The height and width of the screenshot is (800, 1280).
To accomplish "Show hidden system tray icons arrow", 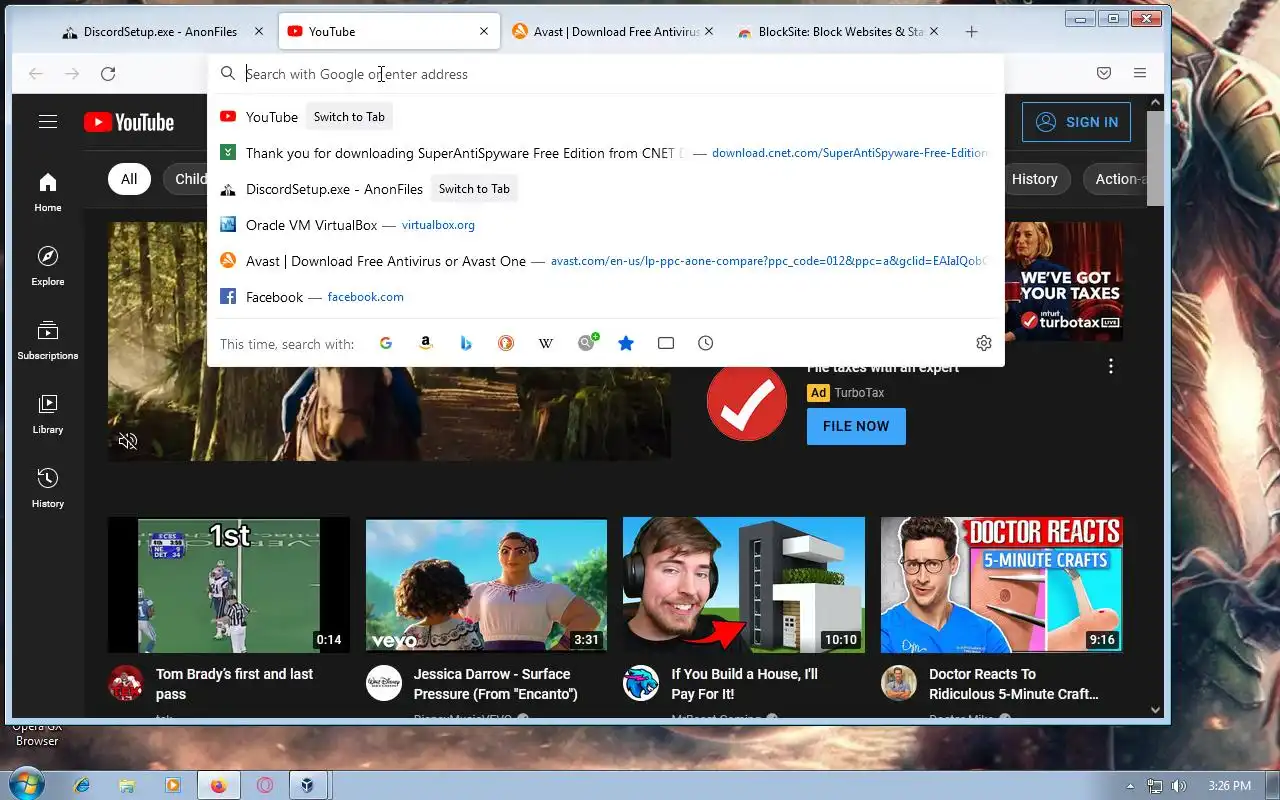I will [x=1130, y=786].
